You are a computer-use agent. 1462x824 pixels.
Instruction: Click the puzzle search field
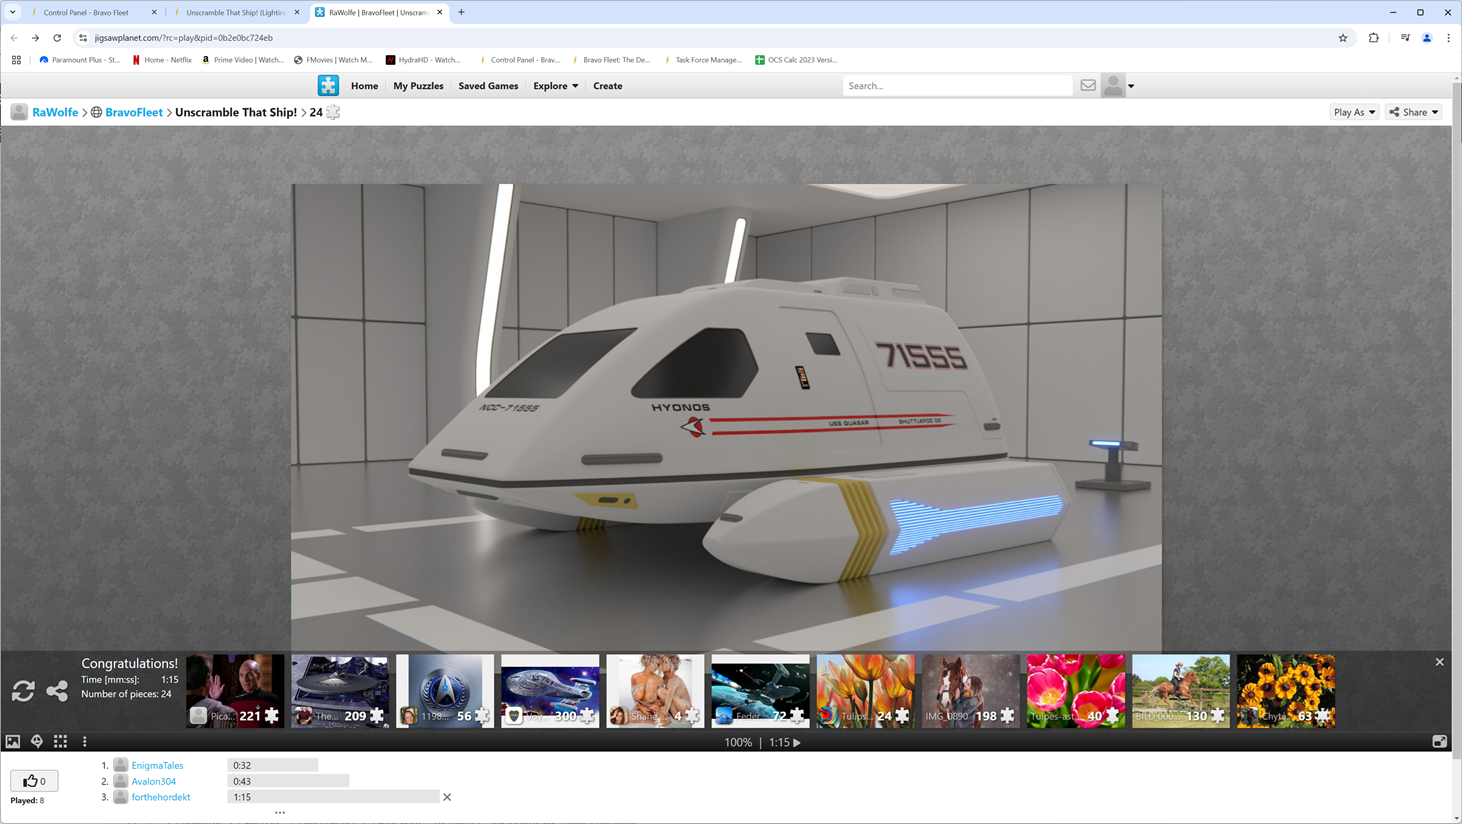pyautogui.click(x=957, y=86)
